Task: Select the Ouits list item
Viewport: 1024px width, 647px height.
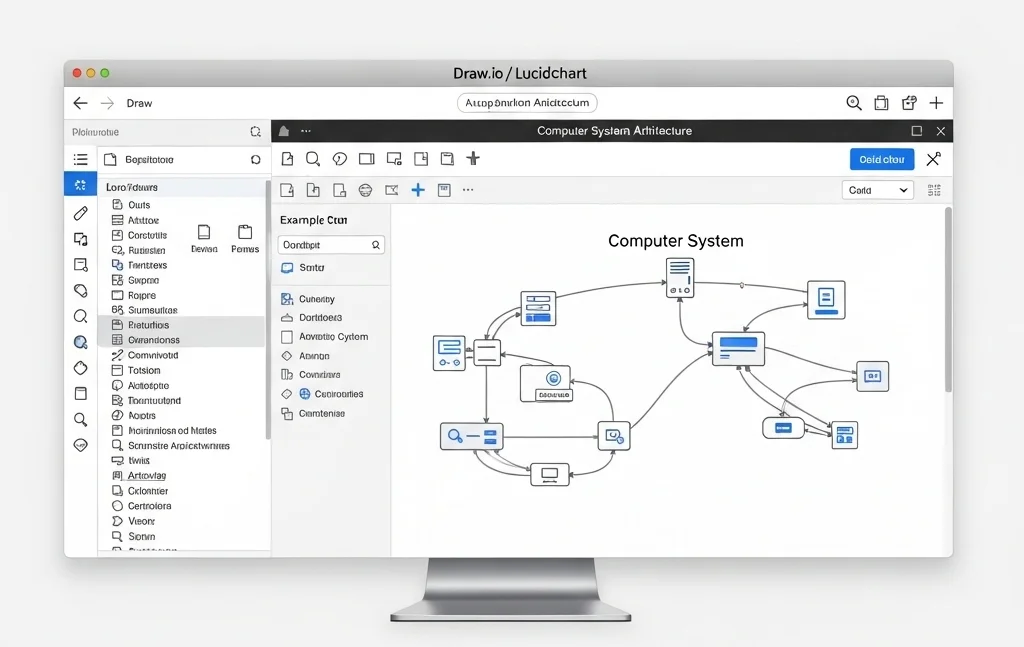Action: [x=139, y=205]
